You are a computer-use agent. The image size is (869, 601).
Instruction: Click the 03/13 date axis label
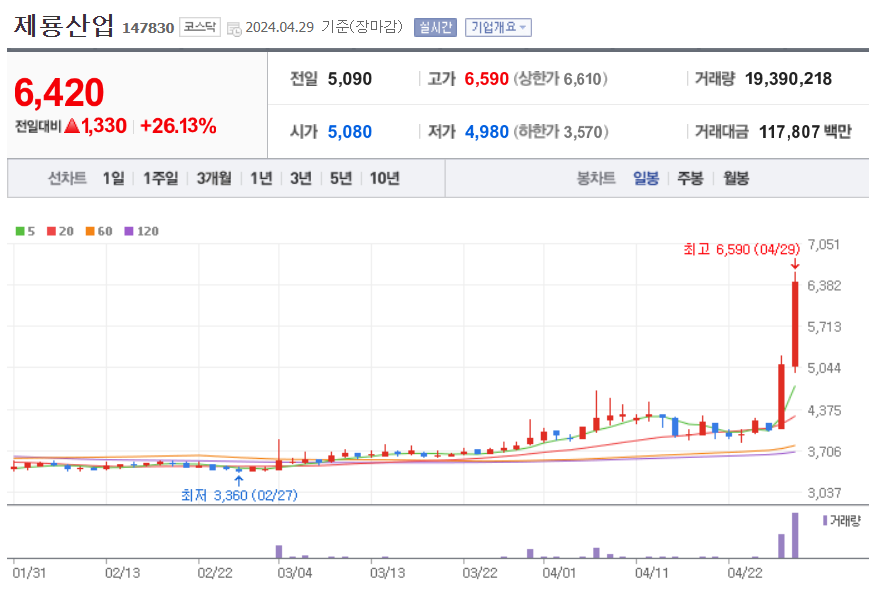coord(387,573)
